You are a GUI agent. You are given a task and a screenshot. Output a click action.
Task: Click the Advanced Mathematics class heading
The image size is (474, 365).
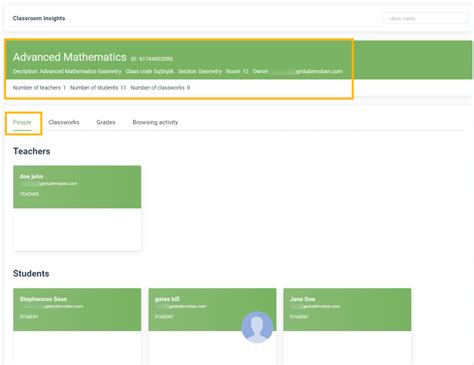point(70,57)
